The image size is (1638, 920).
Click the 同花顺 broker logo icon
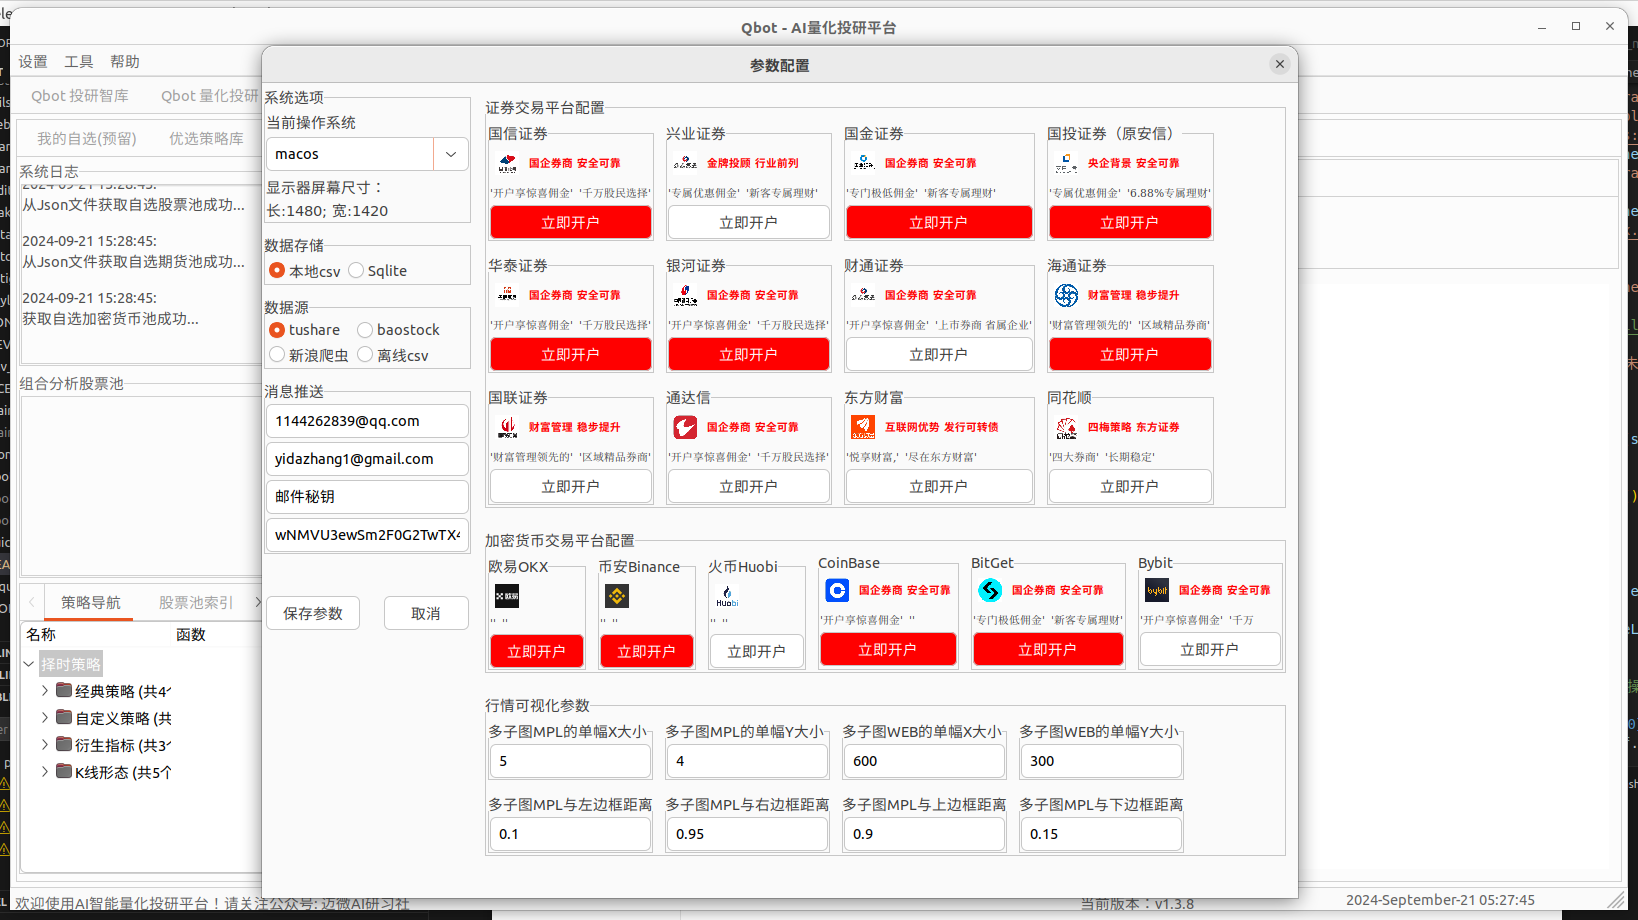point(1065,426)
